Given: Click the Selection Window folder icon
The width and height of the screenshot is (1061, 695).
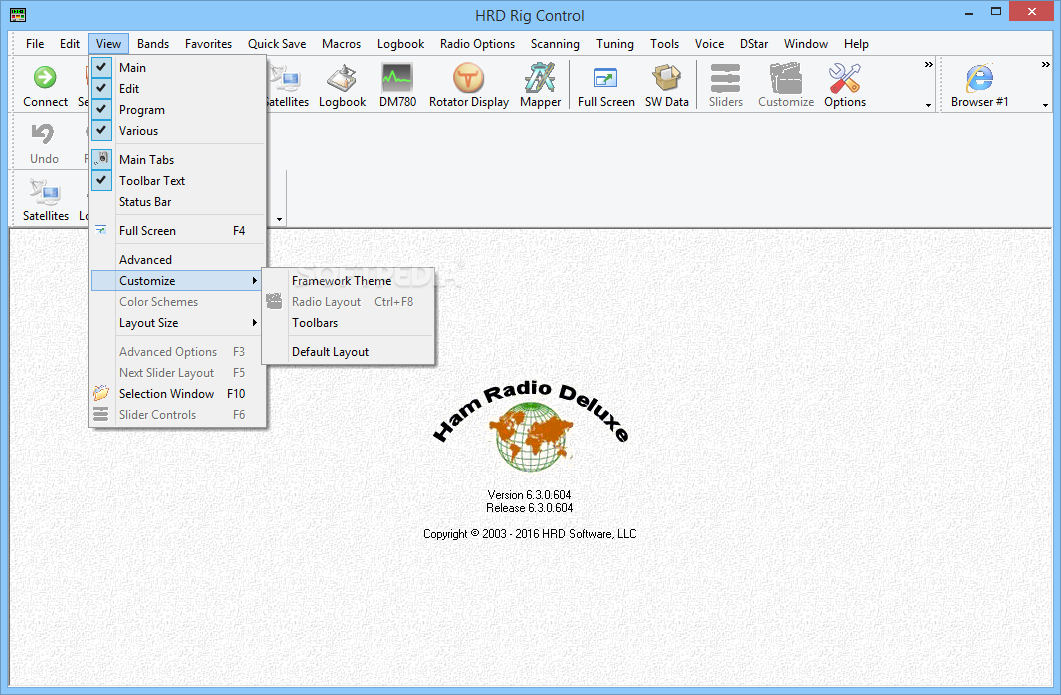Looking at the screenshot, I should (x=101, y=393).
